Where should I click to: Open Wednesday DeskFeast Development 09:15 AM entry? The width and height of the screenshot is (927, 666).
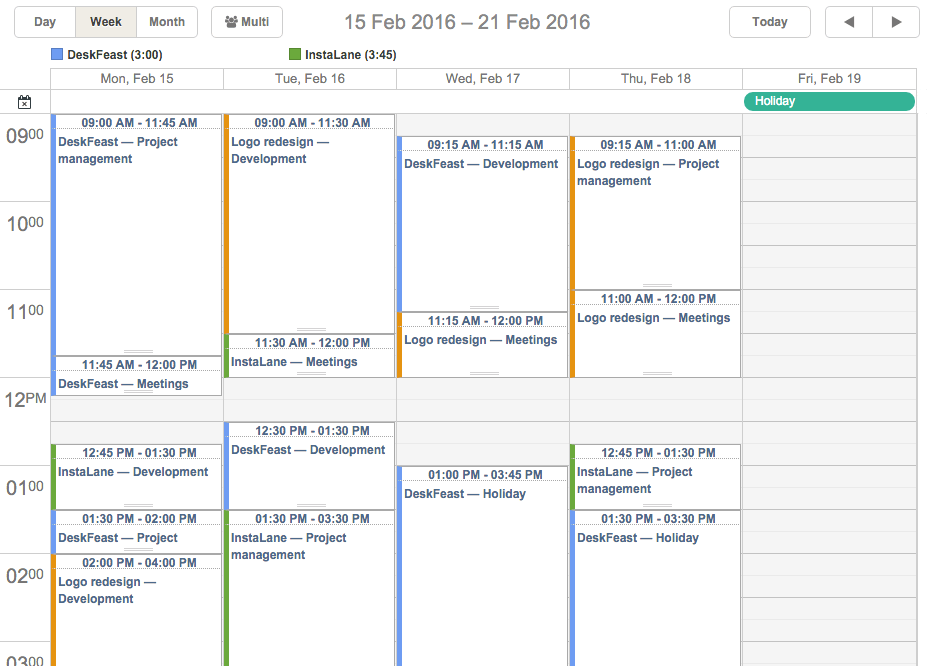point(482,224)
